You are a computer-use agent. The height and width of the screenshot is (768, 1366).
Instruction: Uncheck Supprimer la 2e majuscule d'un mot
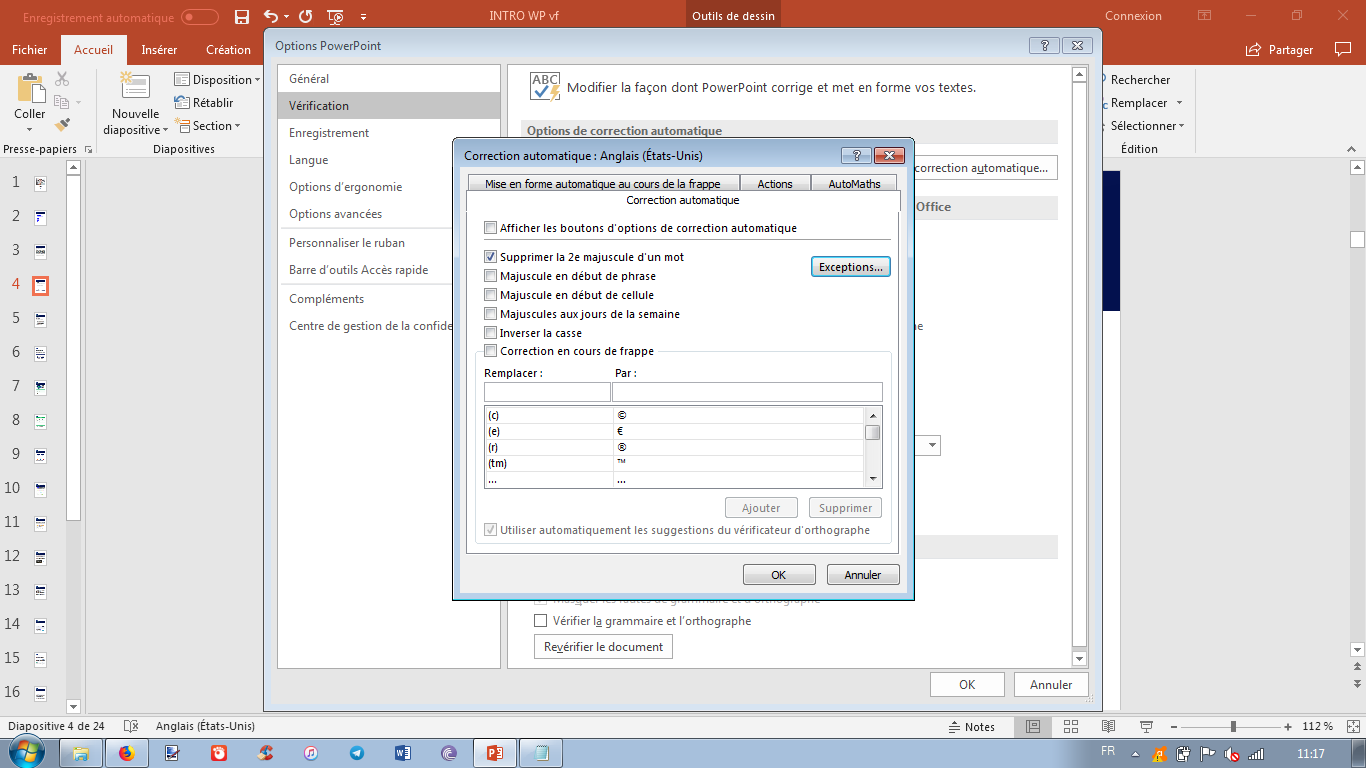pos(490,257)
